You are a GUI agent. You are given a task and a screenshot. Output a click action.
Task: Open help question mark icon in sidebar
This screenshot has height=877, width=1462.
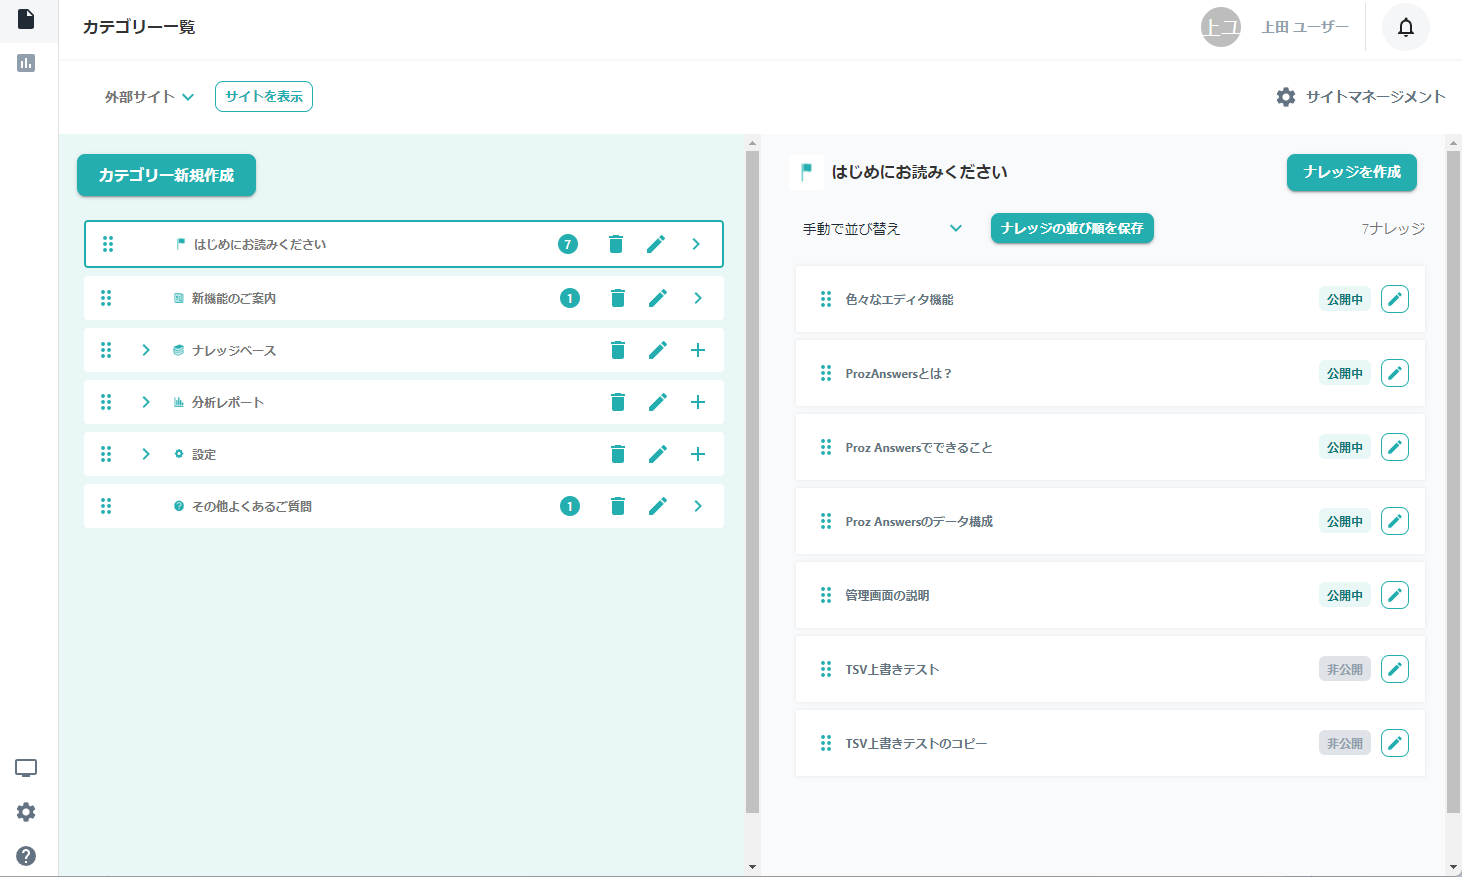[x=26, y=855]
